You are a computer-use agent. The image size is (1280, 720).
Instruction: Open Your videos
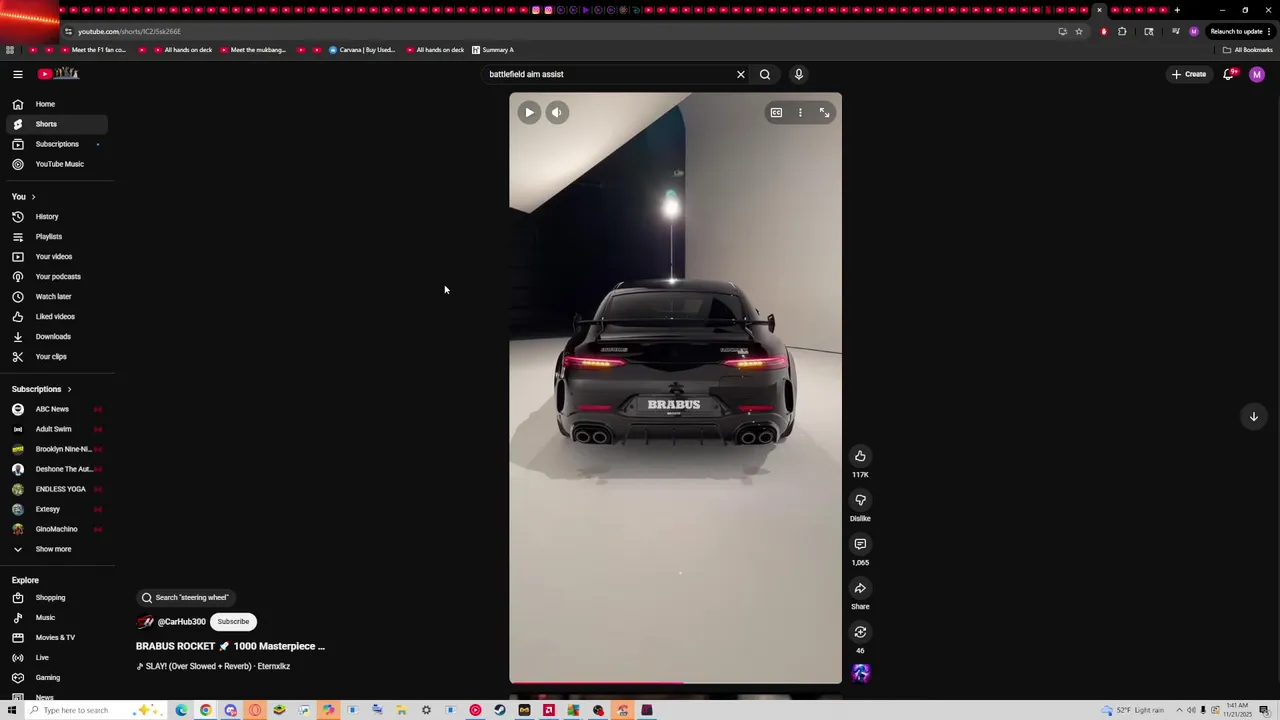tap(55, 257)
